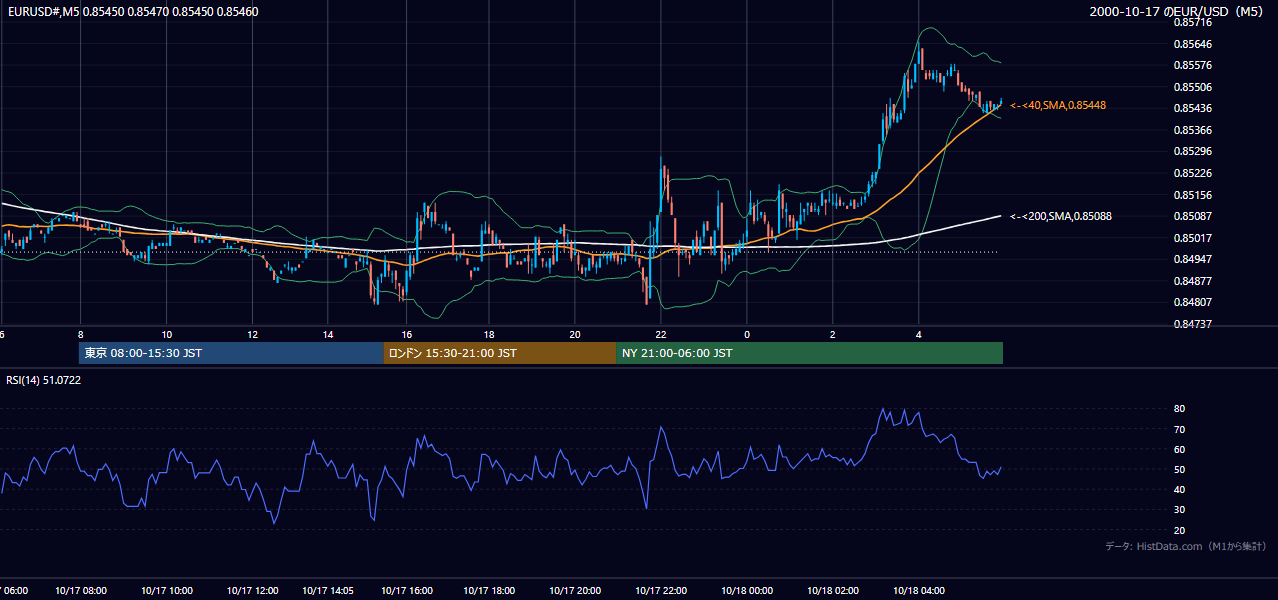The image size is (1278, 600).
Task: Click RSI axis level 80
Action: pos(1179,409)
